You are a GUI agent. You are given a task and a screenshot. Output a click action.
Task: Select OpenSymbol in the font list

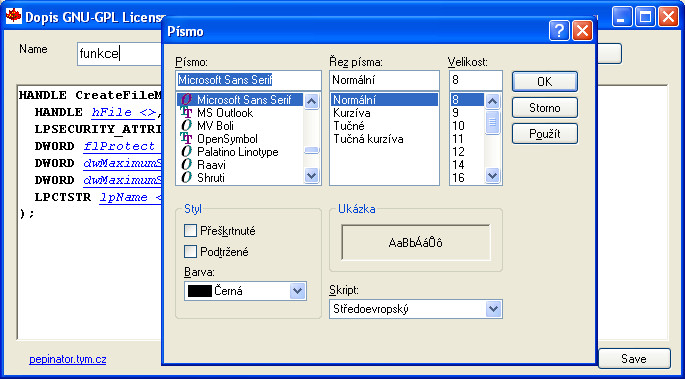[240, 139]
